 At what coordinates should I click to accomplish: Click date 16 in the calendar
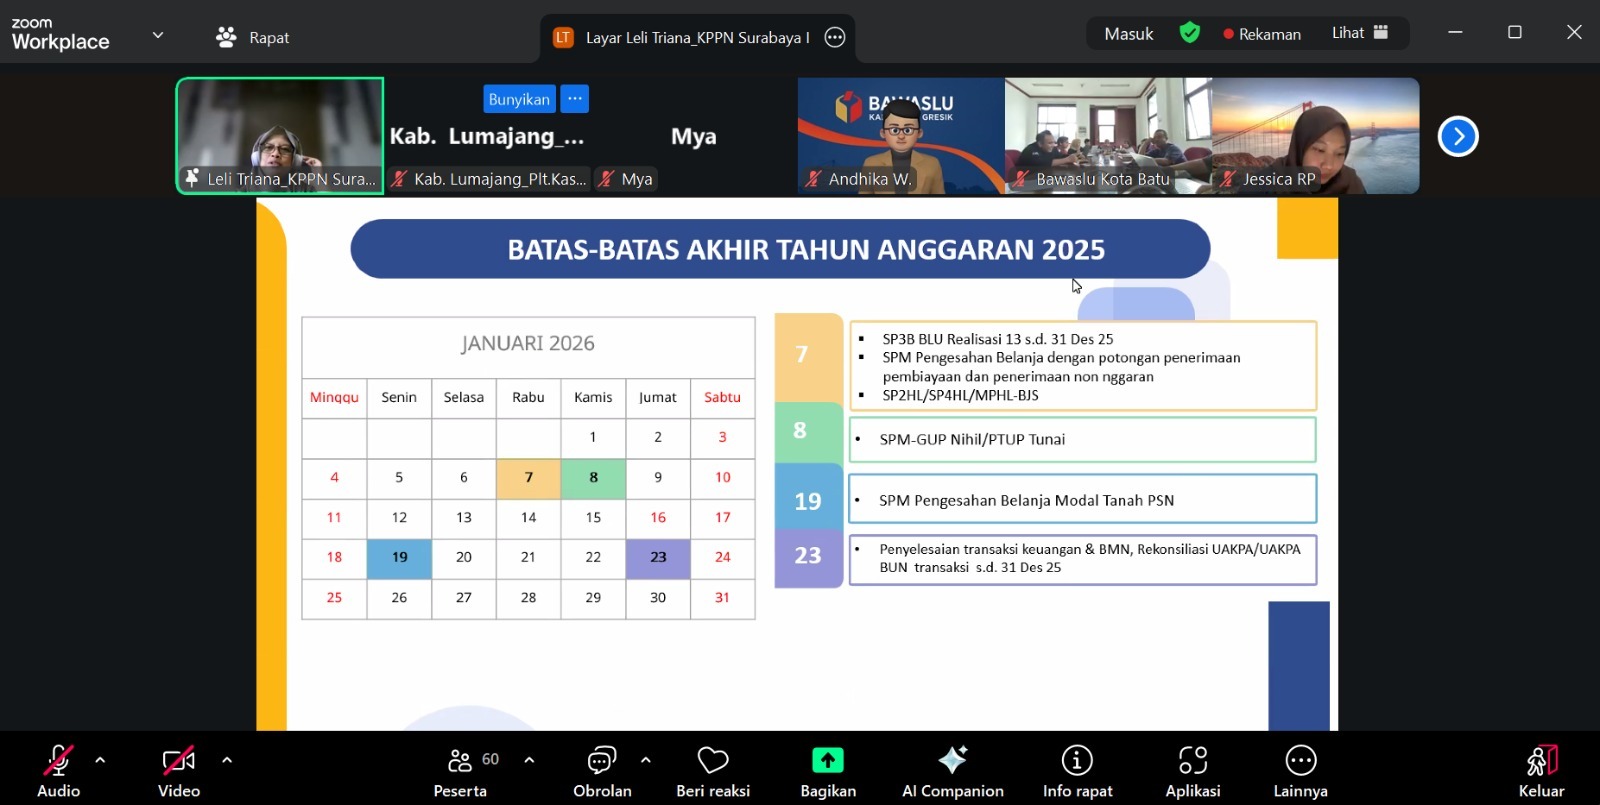point(658,517)
